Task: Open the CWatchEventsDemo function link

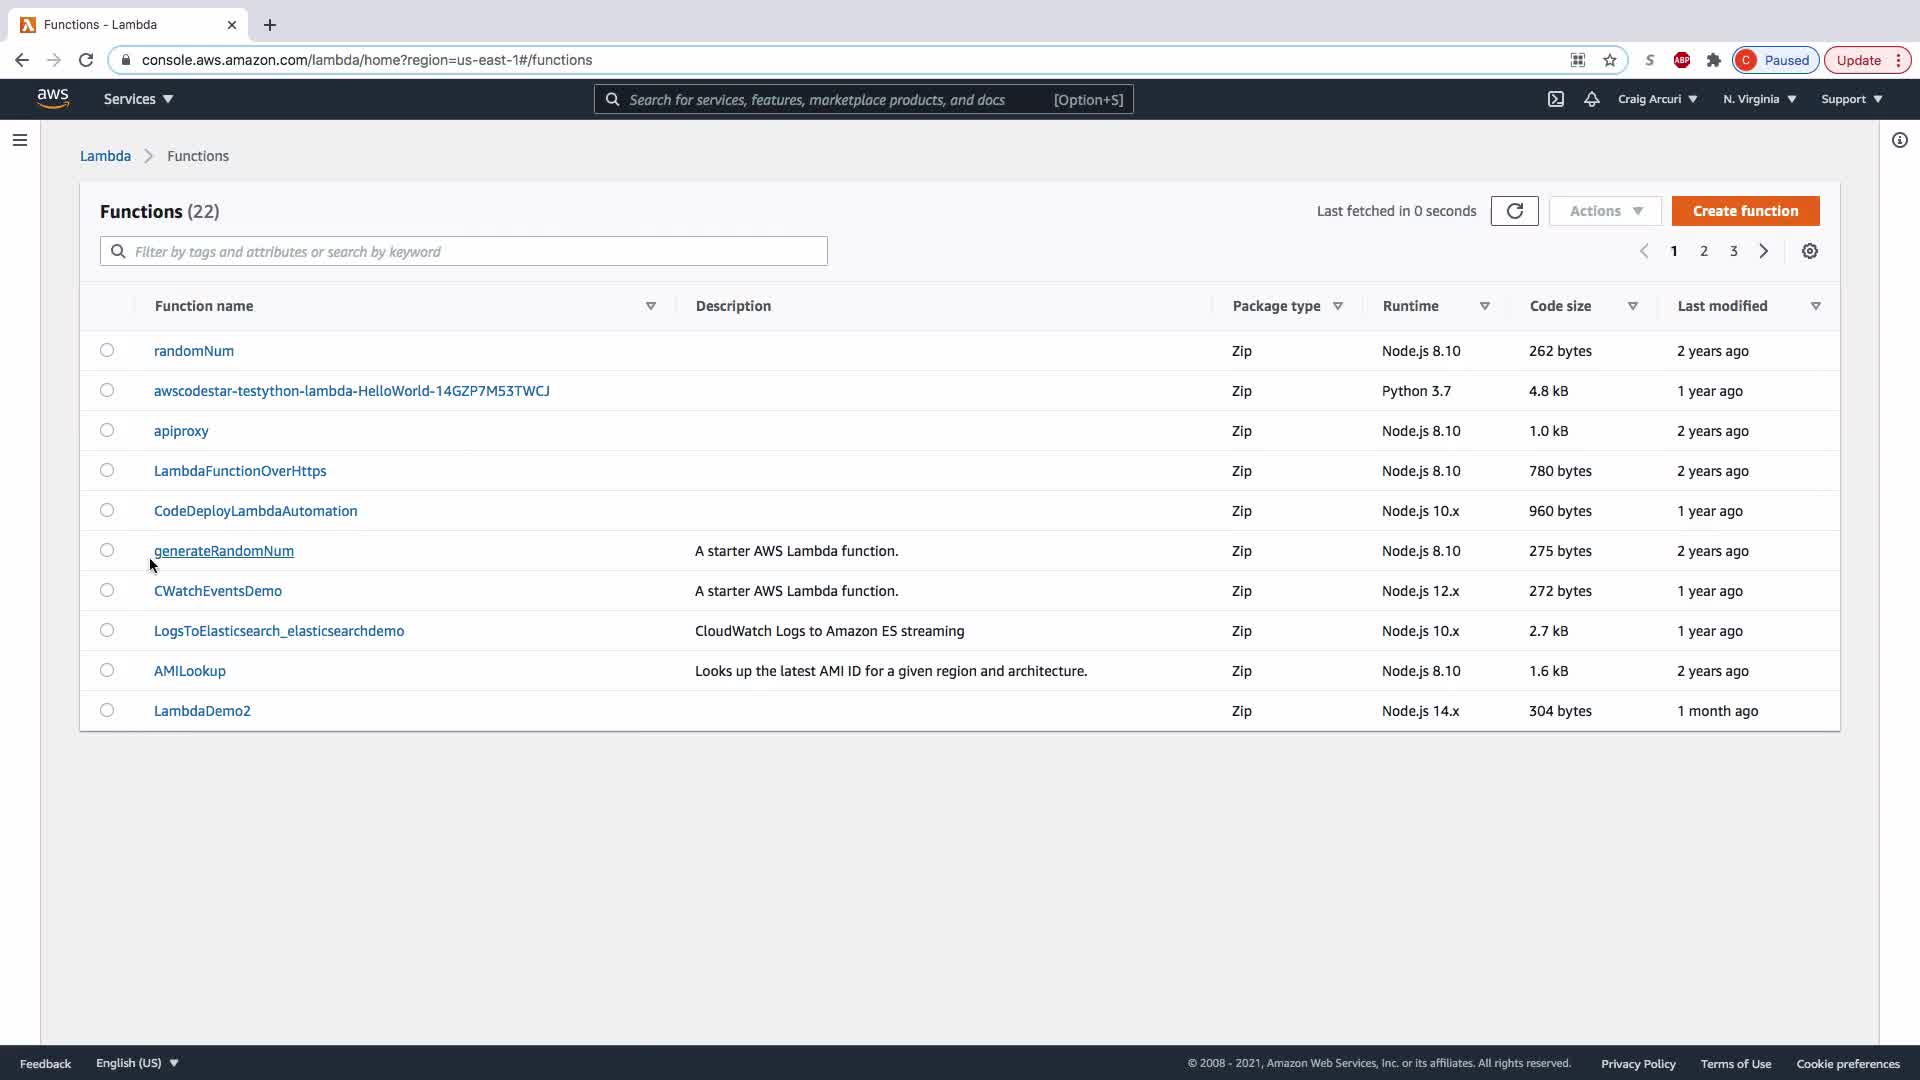Action: (x=217, y=591)
